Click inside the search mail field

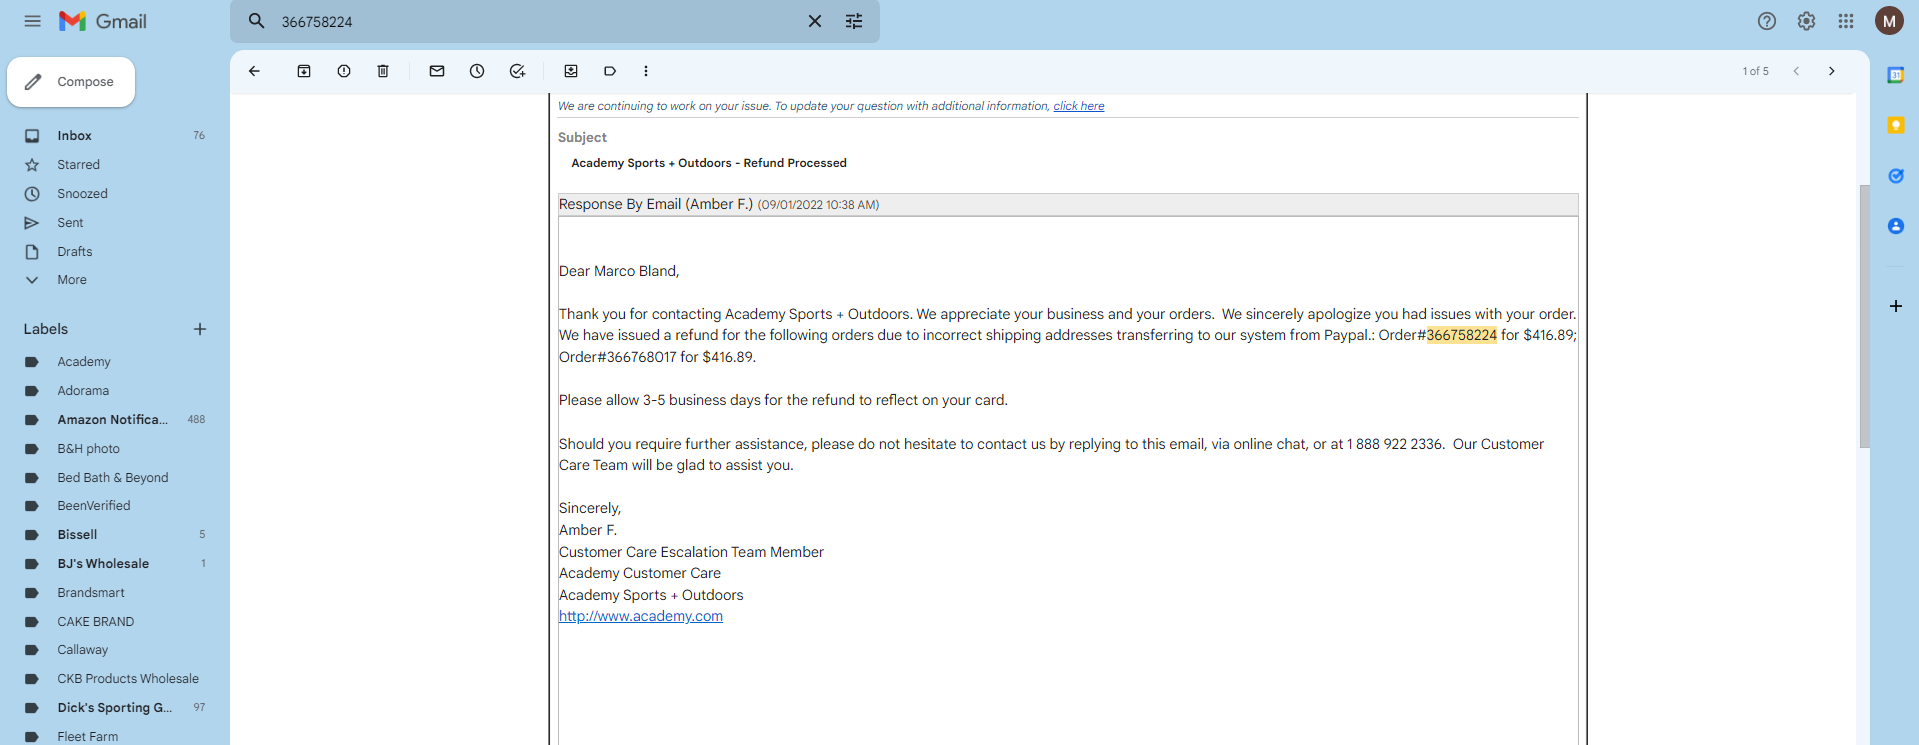pyautogui.click(x=538, y=21)
